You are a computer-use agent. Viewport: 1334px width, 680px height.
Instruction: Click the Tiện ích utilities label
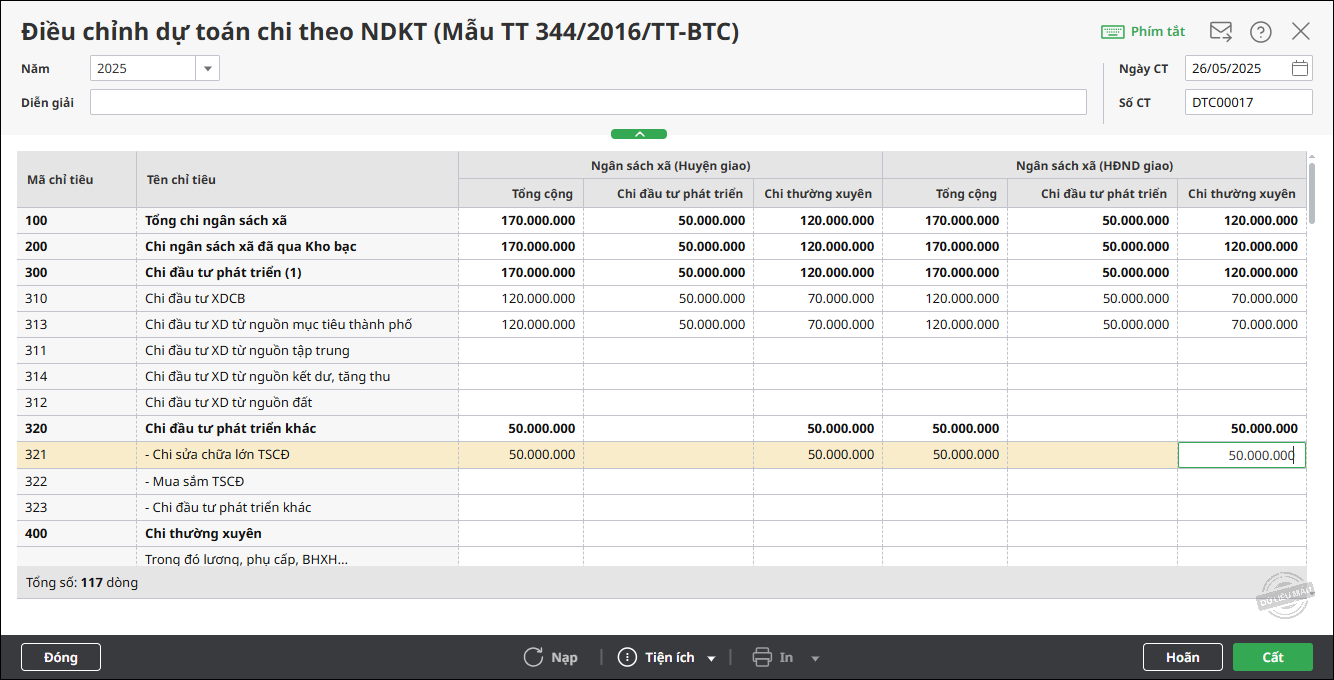670,657
